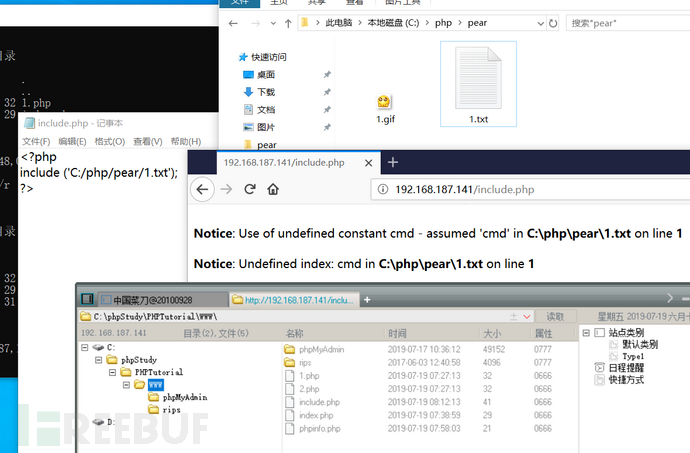Select index.php in Chopper file list
The width and height of the screenshot is (690, 453).
click(316, 415)
